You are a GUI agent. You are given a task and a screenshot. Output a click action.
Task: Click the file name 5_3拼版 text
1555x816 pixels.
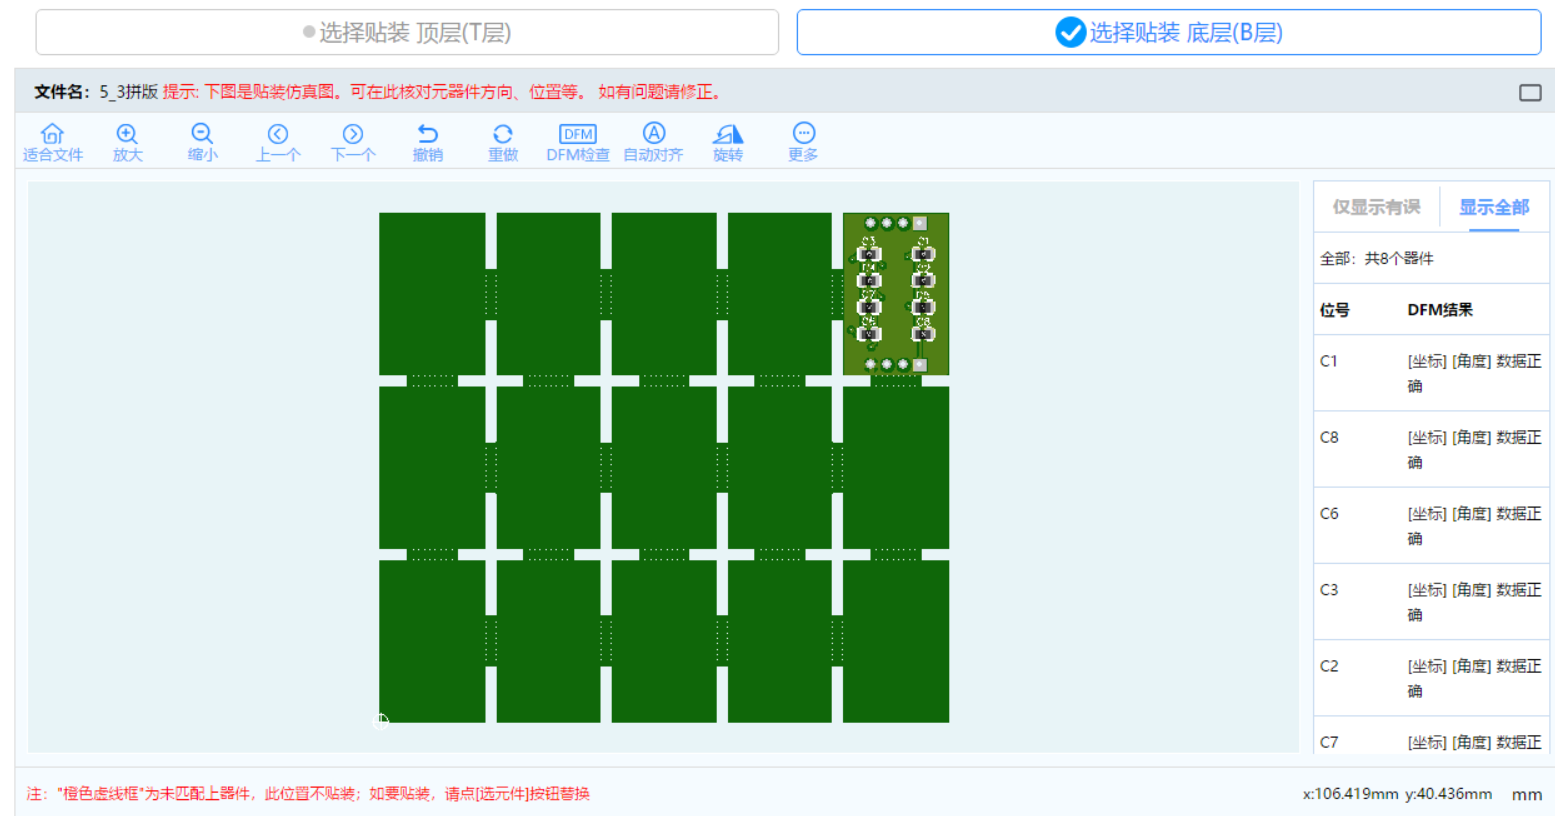[128, 92]
